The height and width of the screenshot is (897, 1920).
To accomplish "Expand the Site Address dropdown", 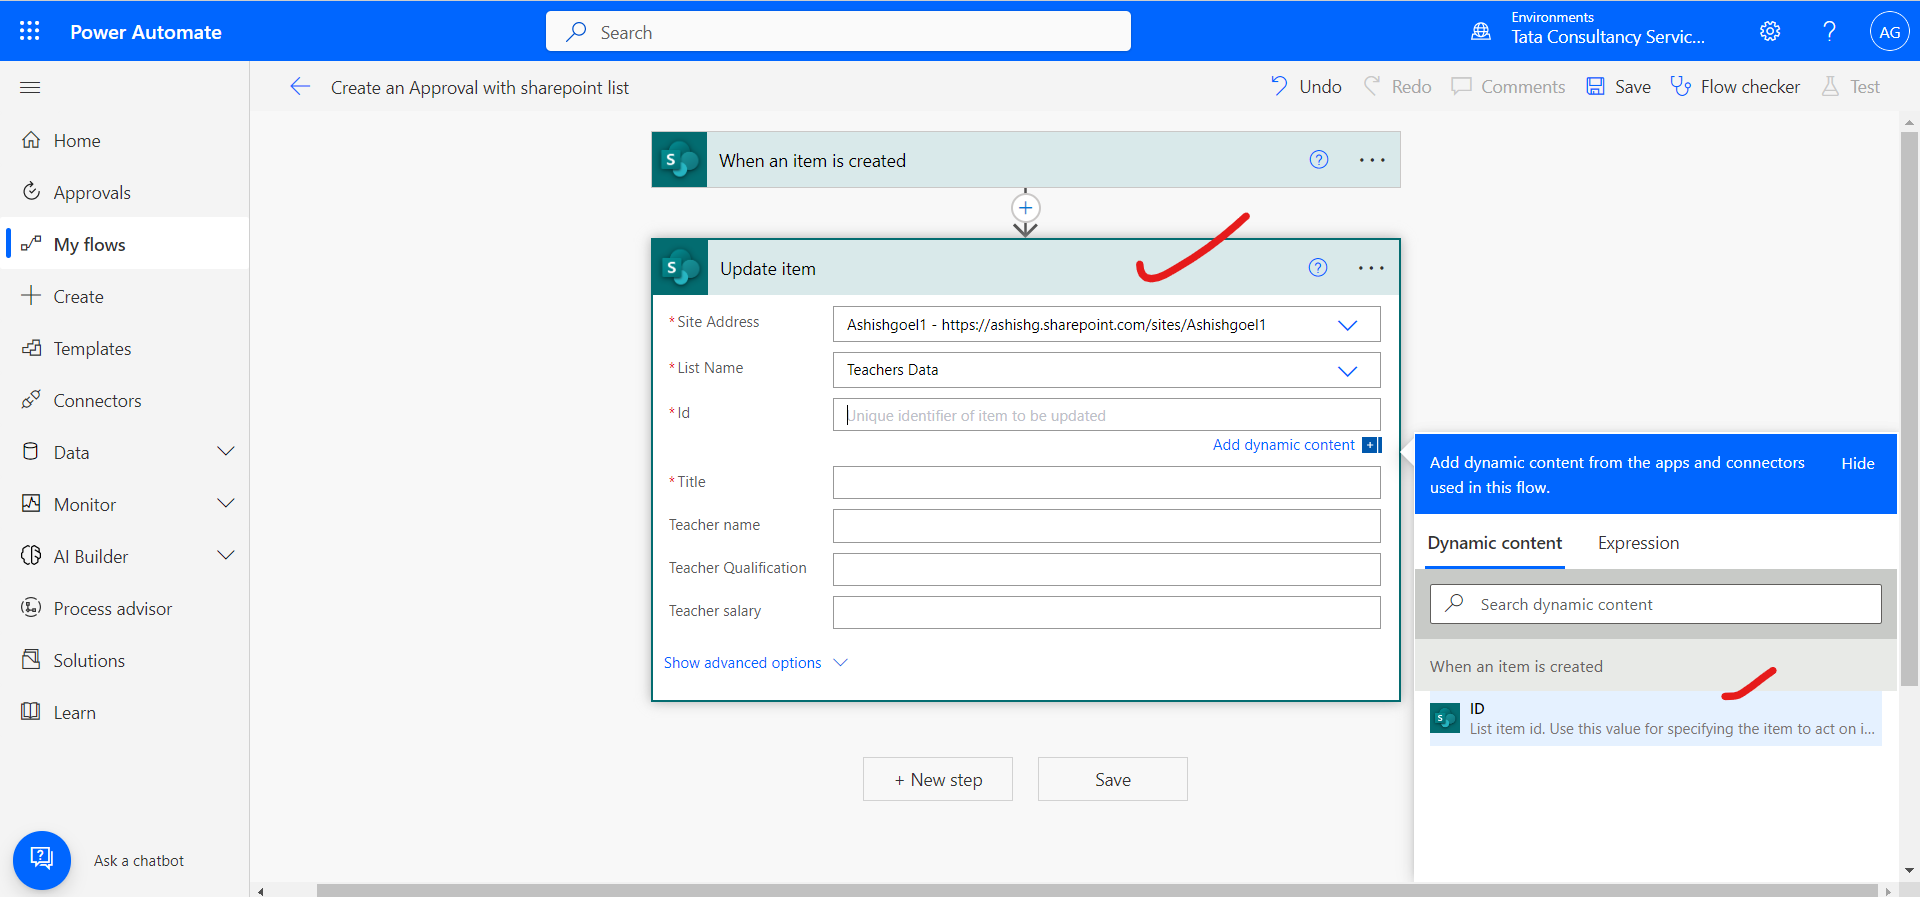I will [x=1347, y=325].
